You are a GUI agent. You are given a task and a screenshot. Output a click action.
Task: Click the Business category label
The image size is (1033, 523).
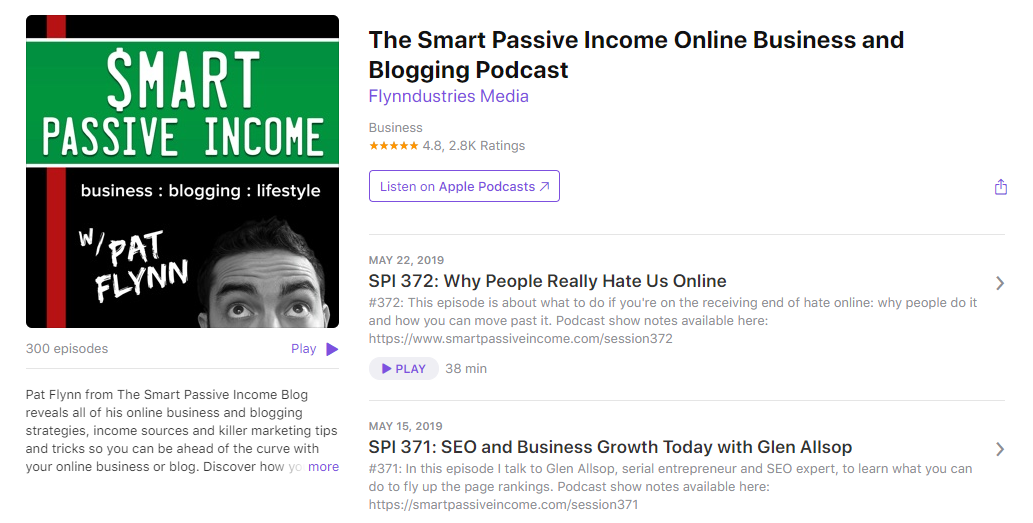(x=395, y=128)
